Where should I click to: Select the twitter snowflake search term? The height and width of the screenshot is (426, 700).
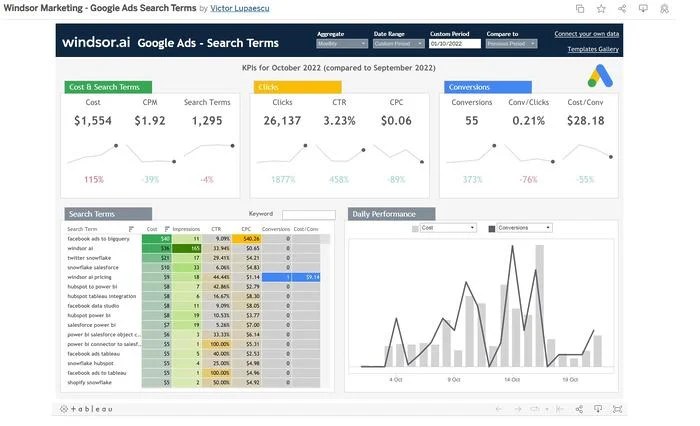tap(89, 258)
